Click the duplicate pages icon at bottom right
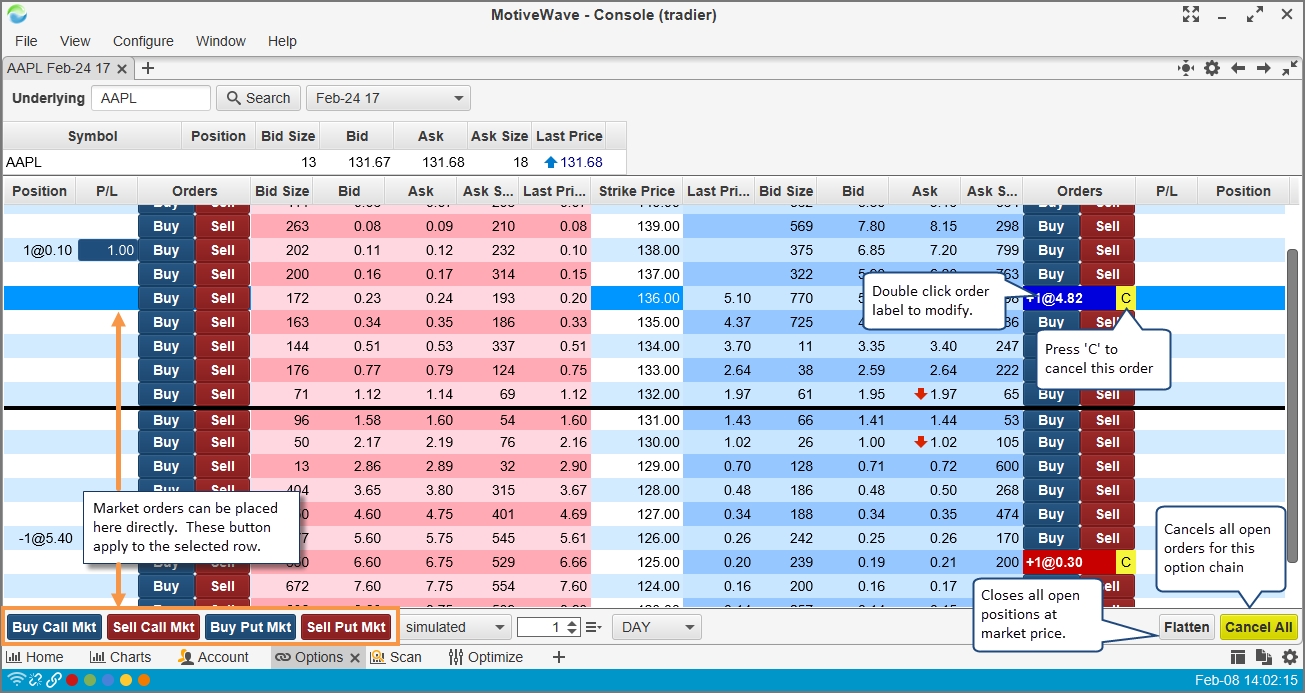1305x693 pixels. (1264, 657)
